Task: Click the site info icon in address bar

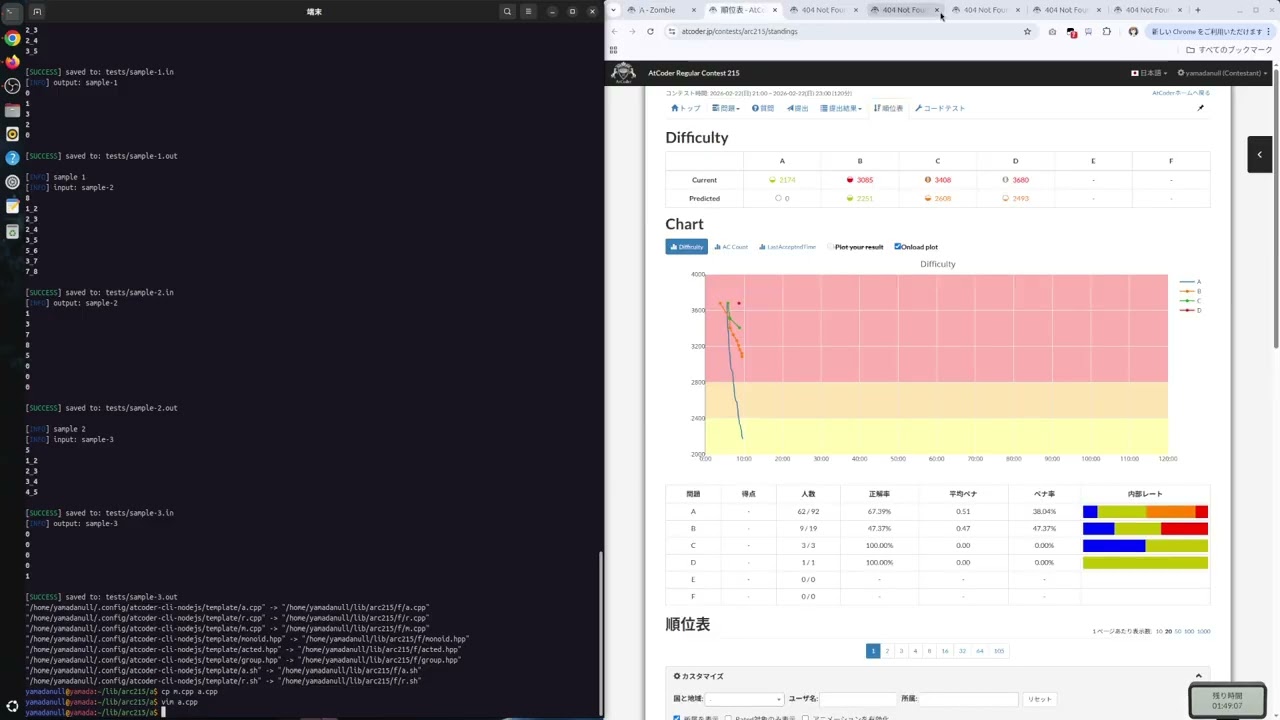Action: 671,31
